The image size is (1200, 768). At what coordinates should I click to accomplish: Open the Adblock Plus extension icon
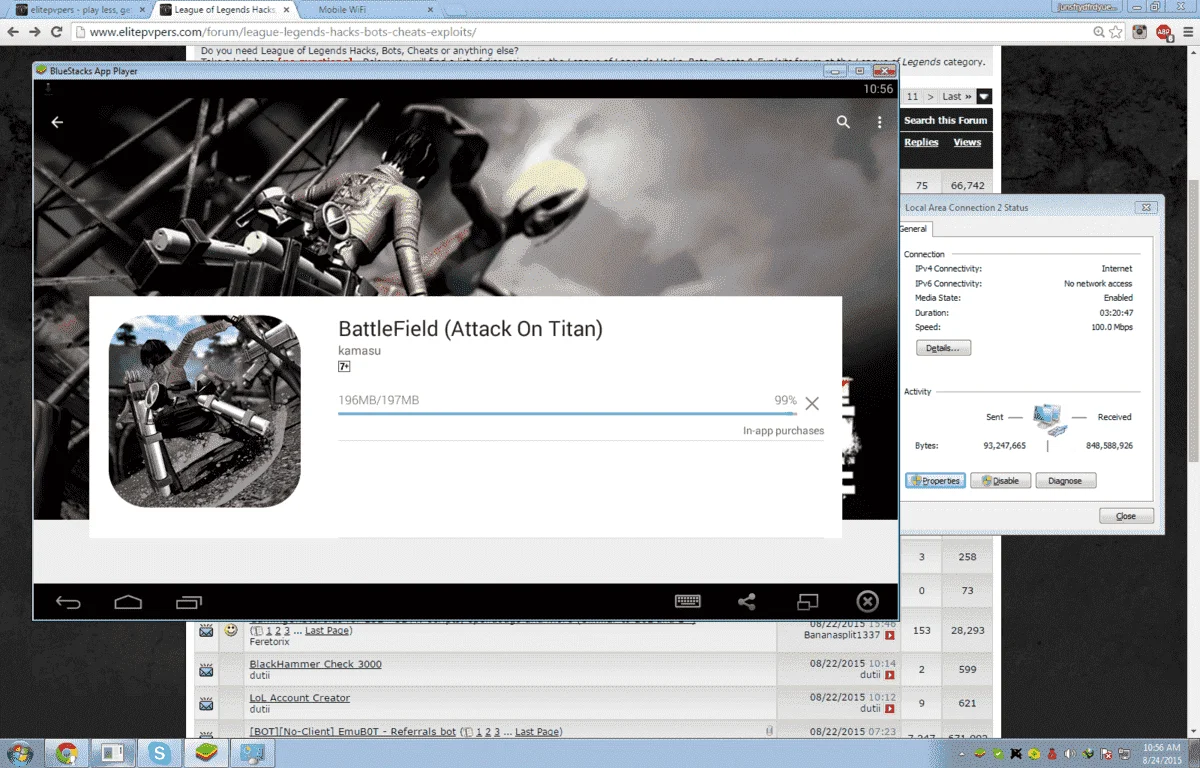pos(1163,32)
